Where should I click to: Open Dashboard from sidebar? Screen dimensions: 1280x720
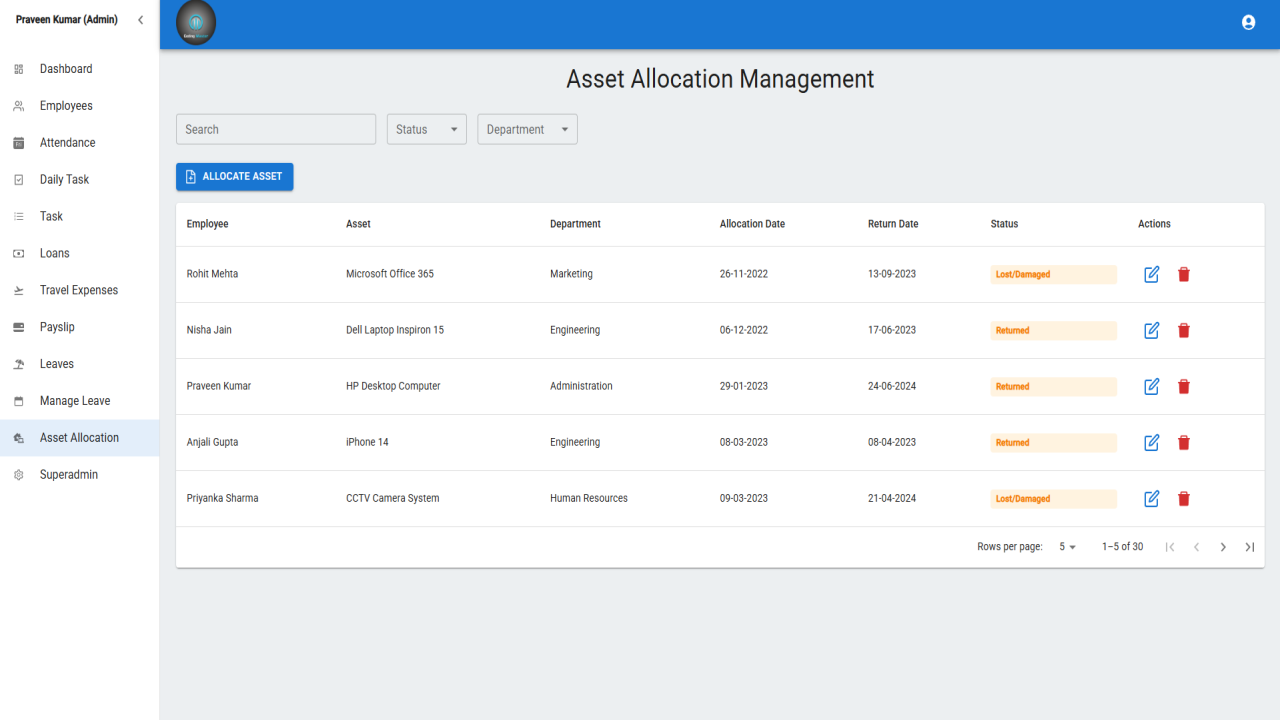79,69
